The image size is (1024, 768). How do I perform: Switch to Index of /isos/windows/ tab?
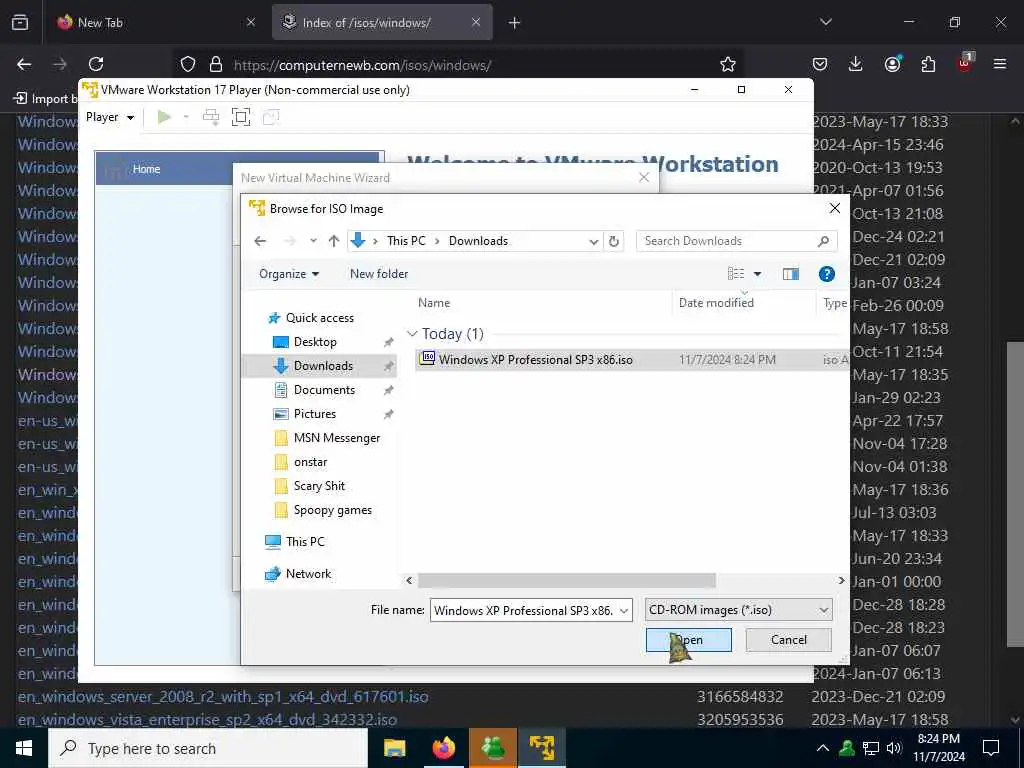click(x=382, y=22)
